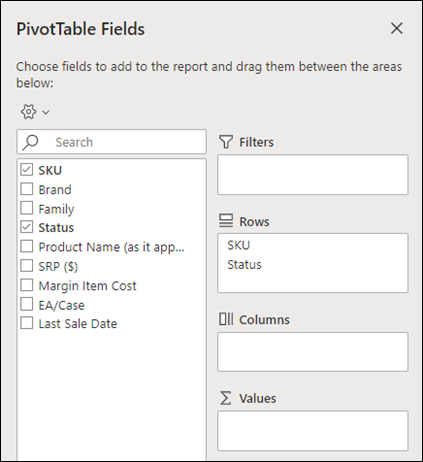Viewport: 423px width, 462px height.
Task: Check the Last Sale Date field
Action: [27, 323]
